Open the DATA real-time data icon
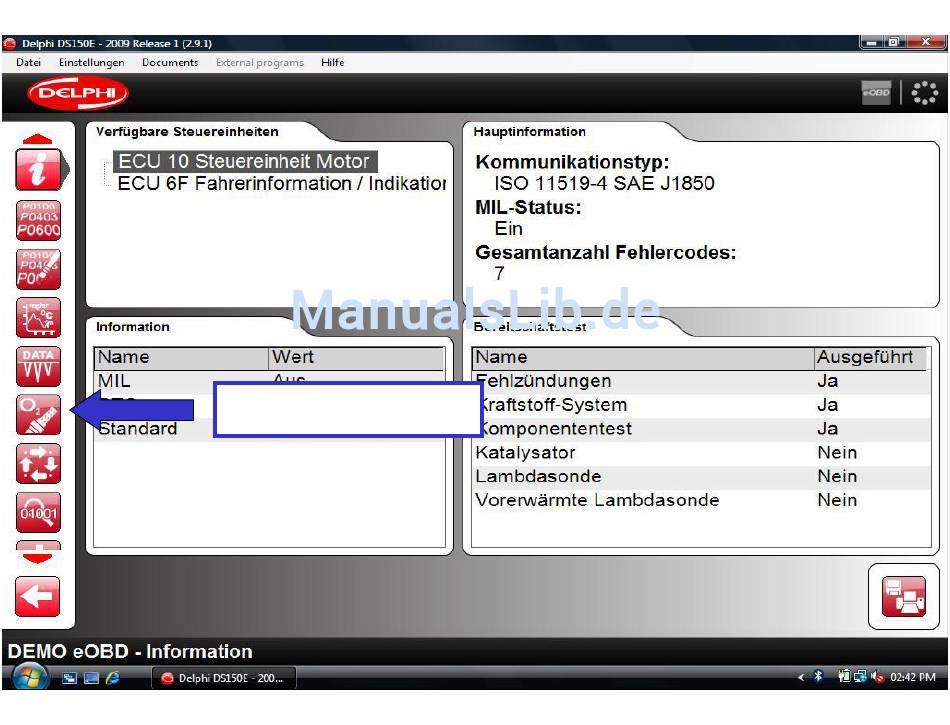Image resolution: width=950 pixels, height=725 pixels. 38,366
